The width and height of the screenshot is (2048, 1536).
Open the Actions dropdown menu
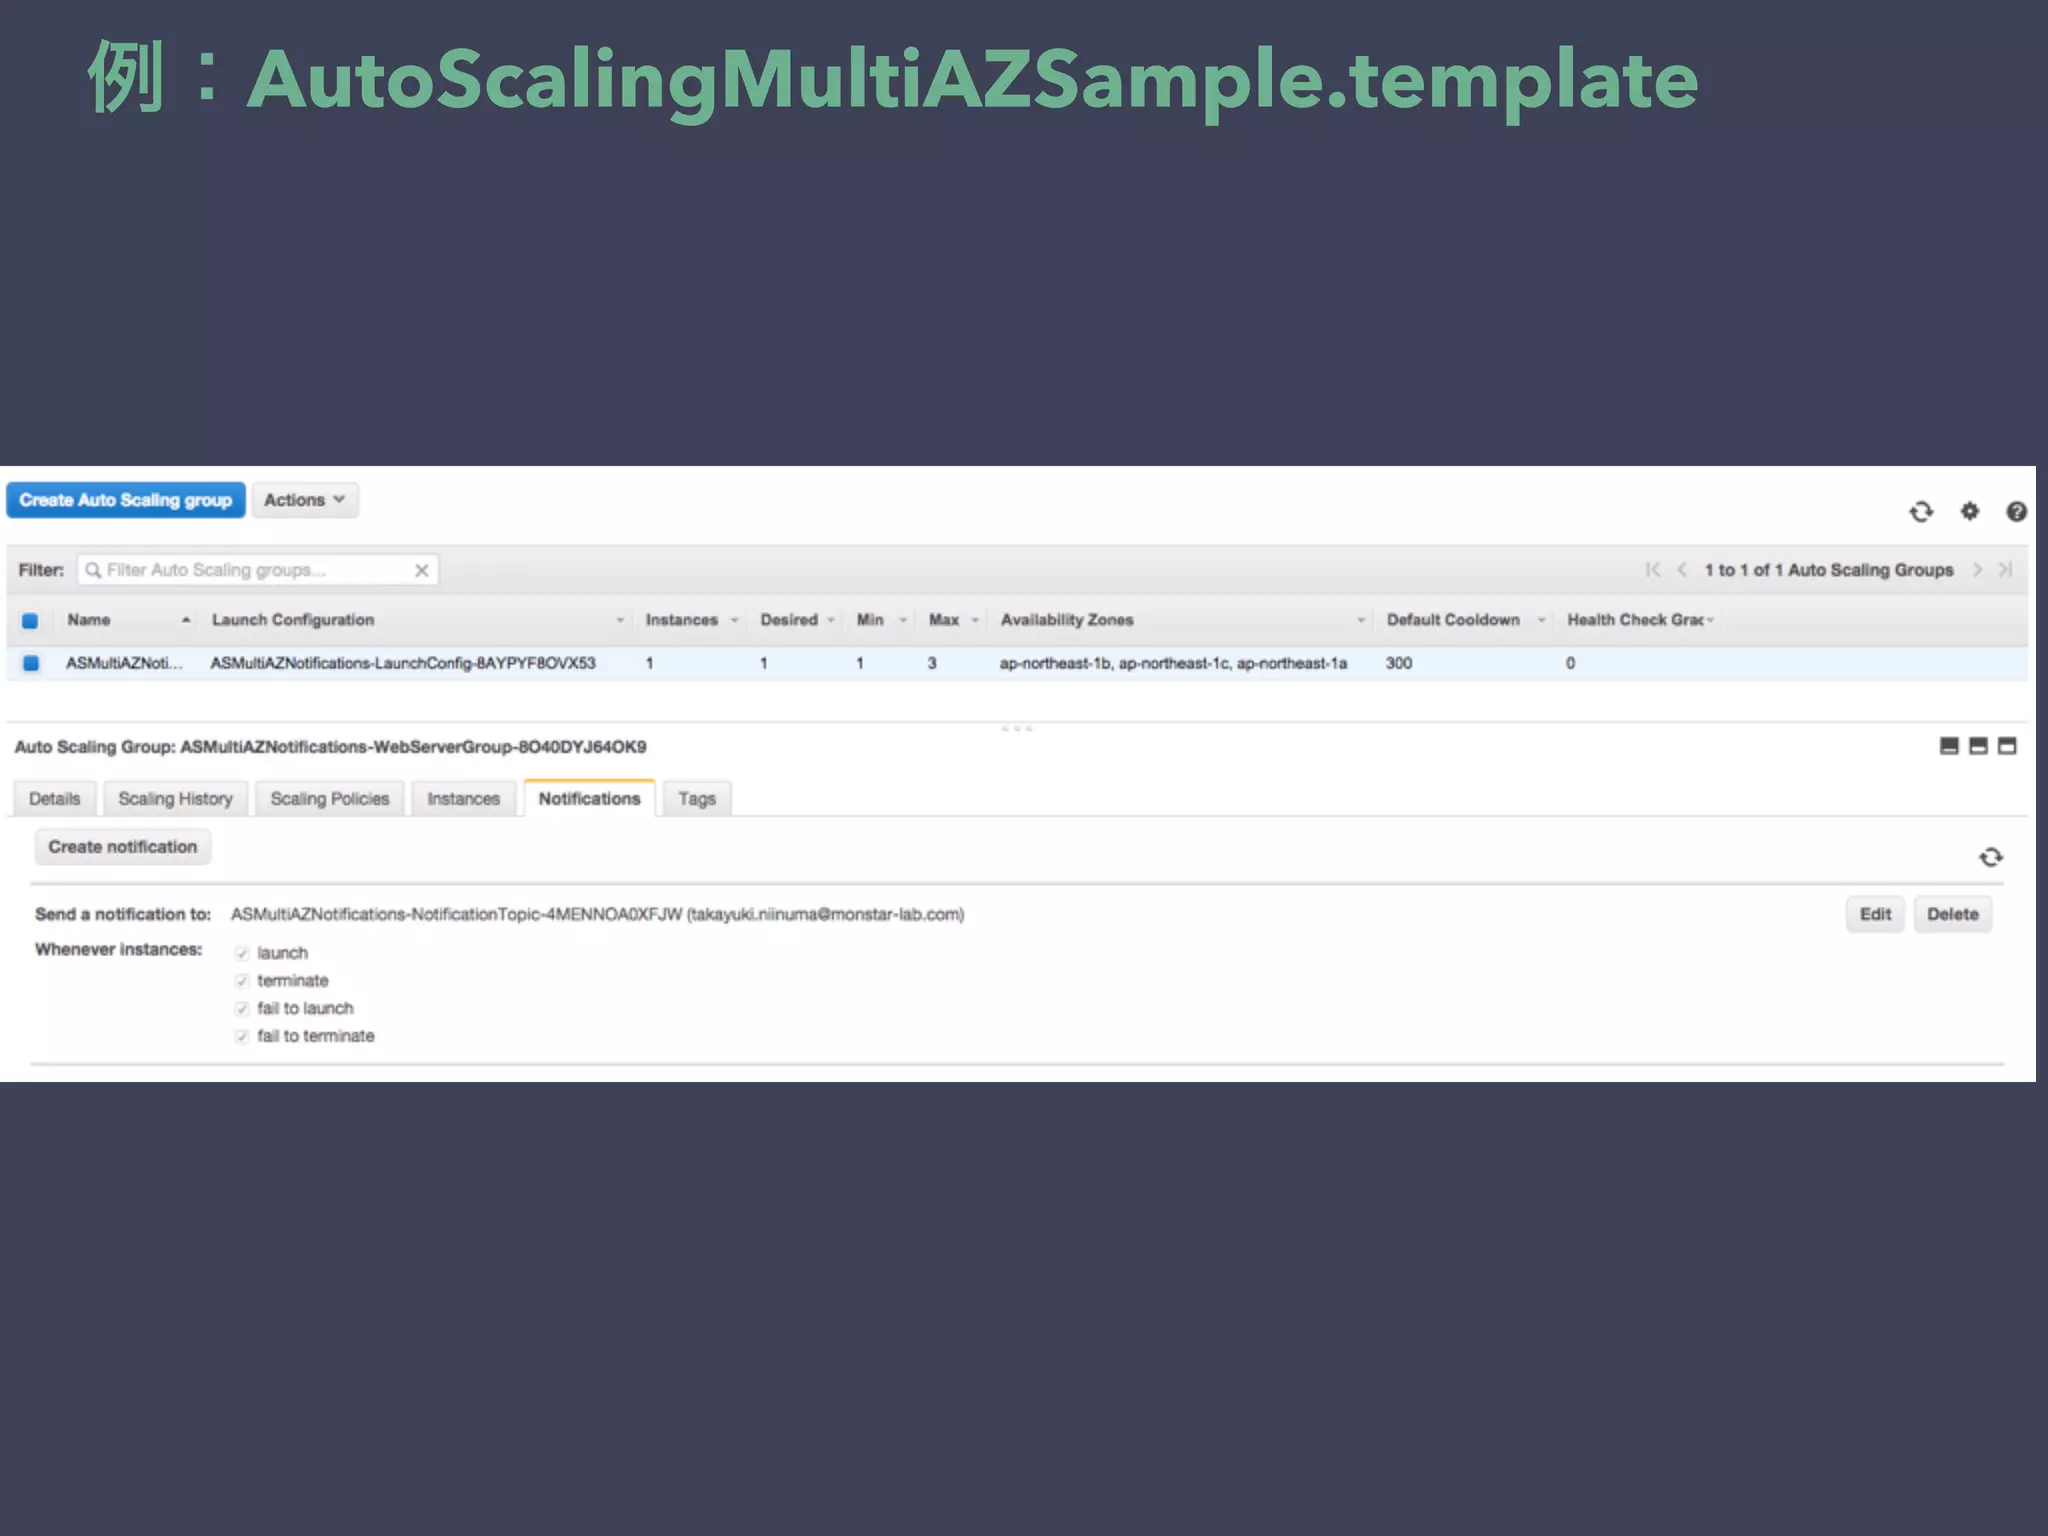pos(304,500)
